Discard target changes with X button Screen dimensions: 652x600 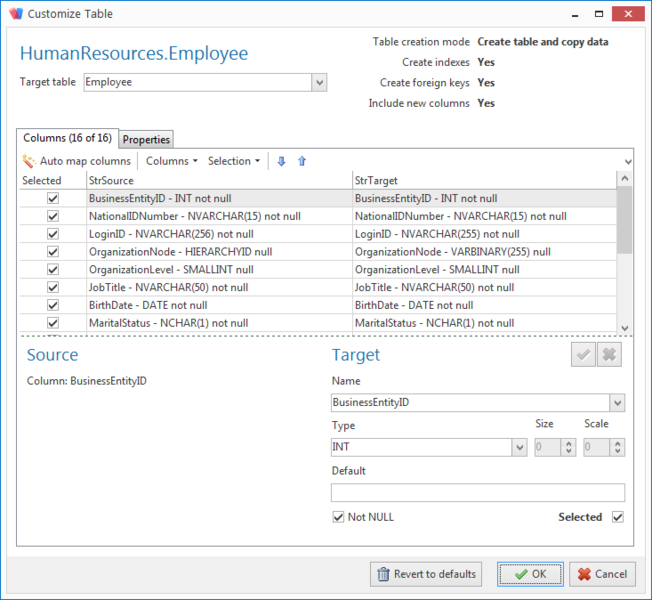click(609, 355)
